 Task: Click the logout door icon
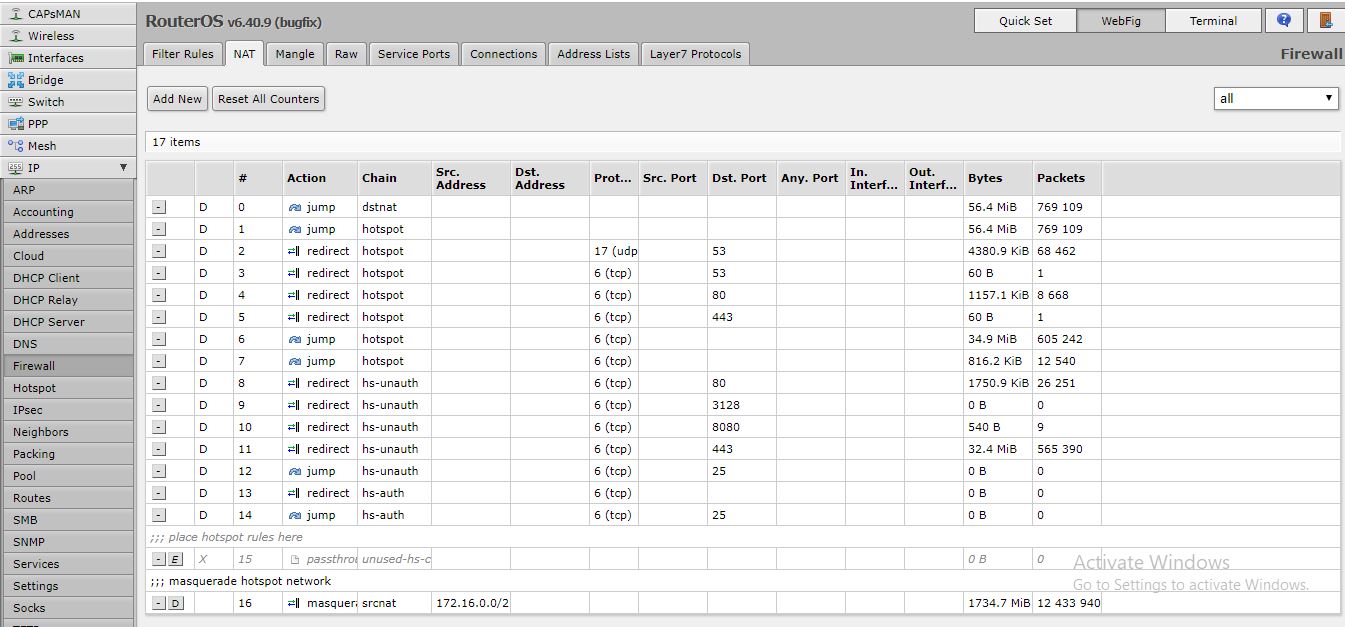pos(1325,20)
